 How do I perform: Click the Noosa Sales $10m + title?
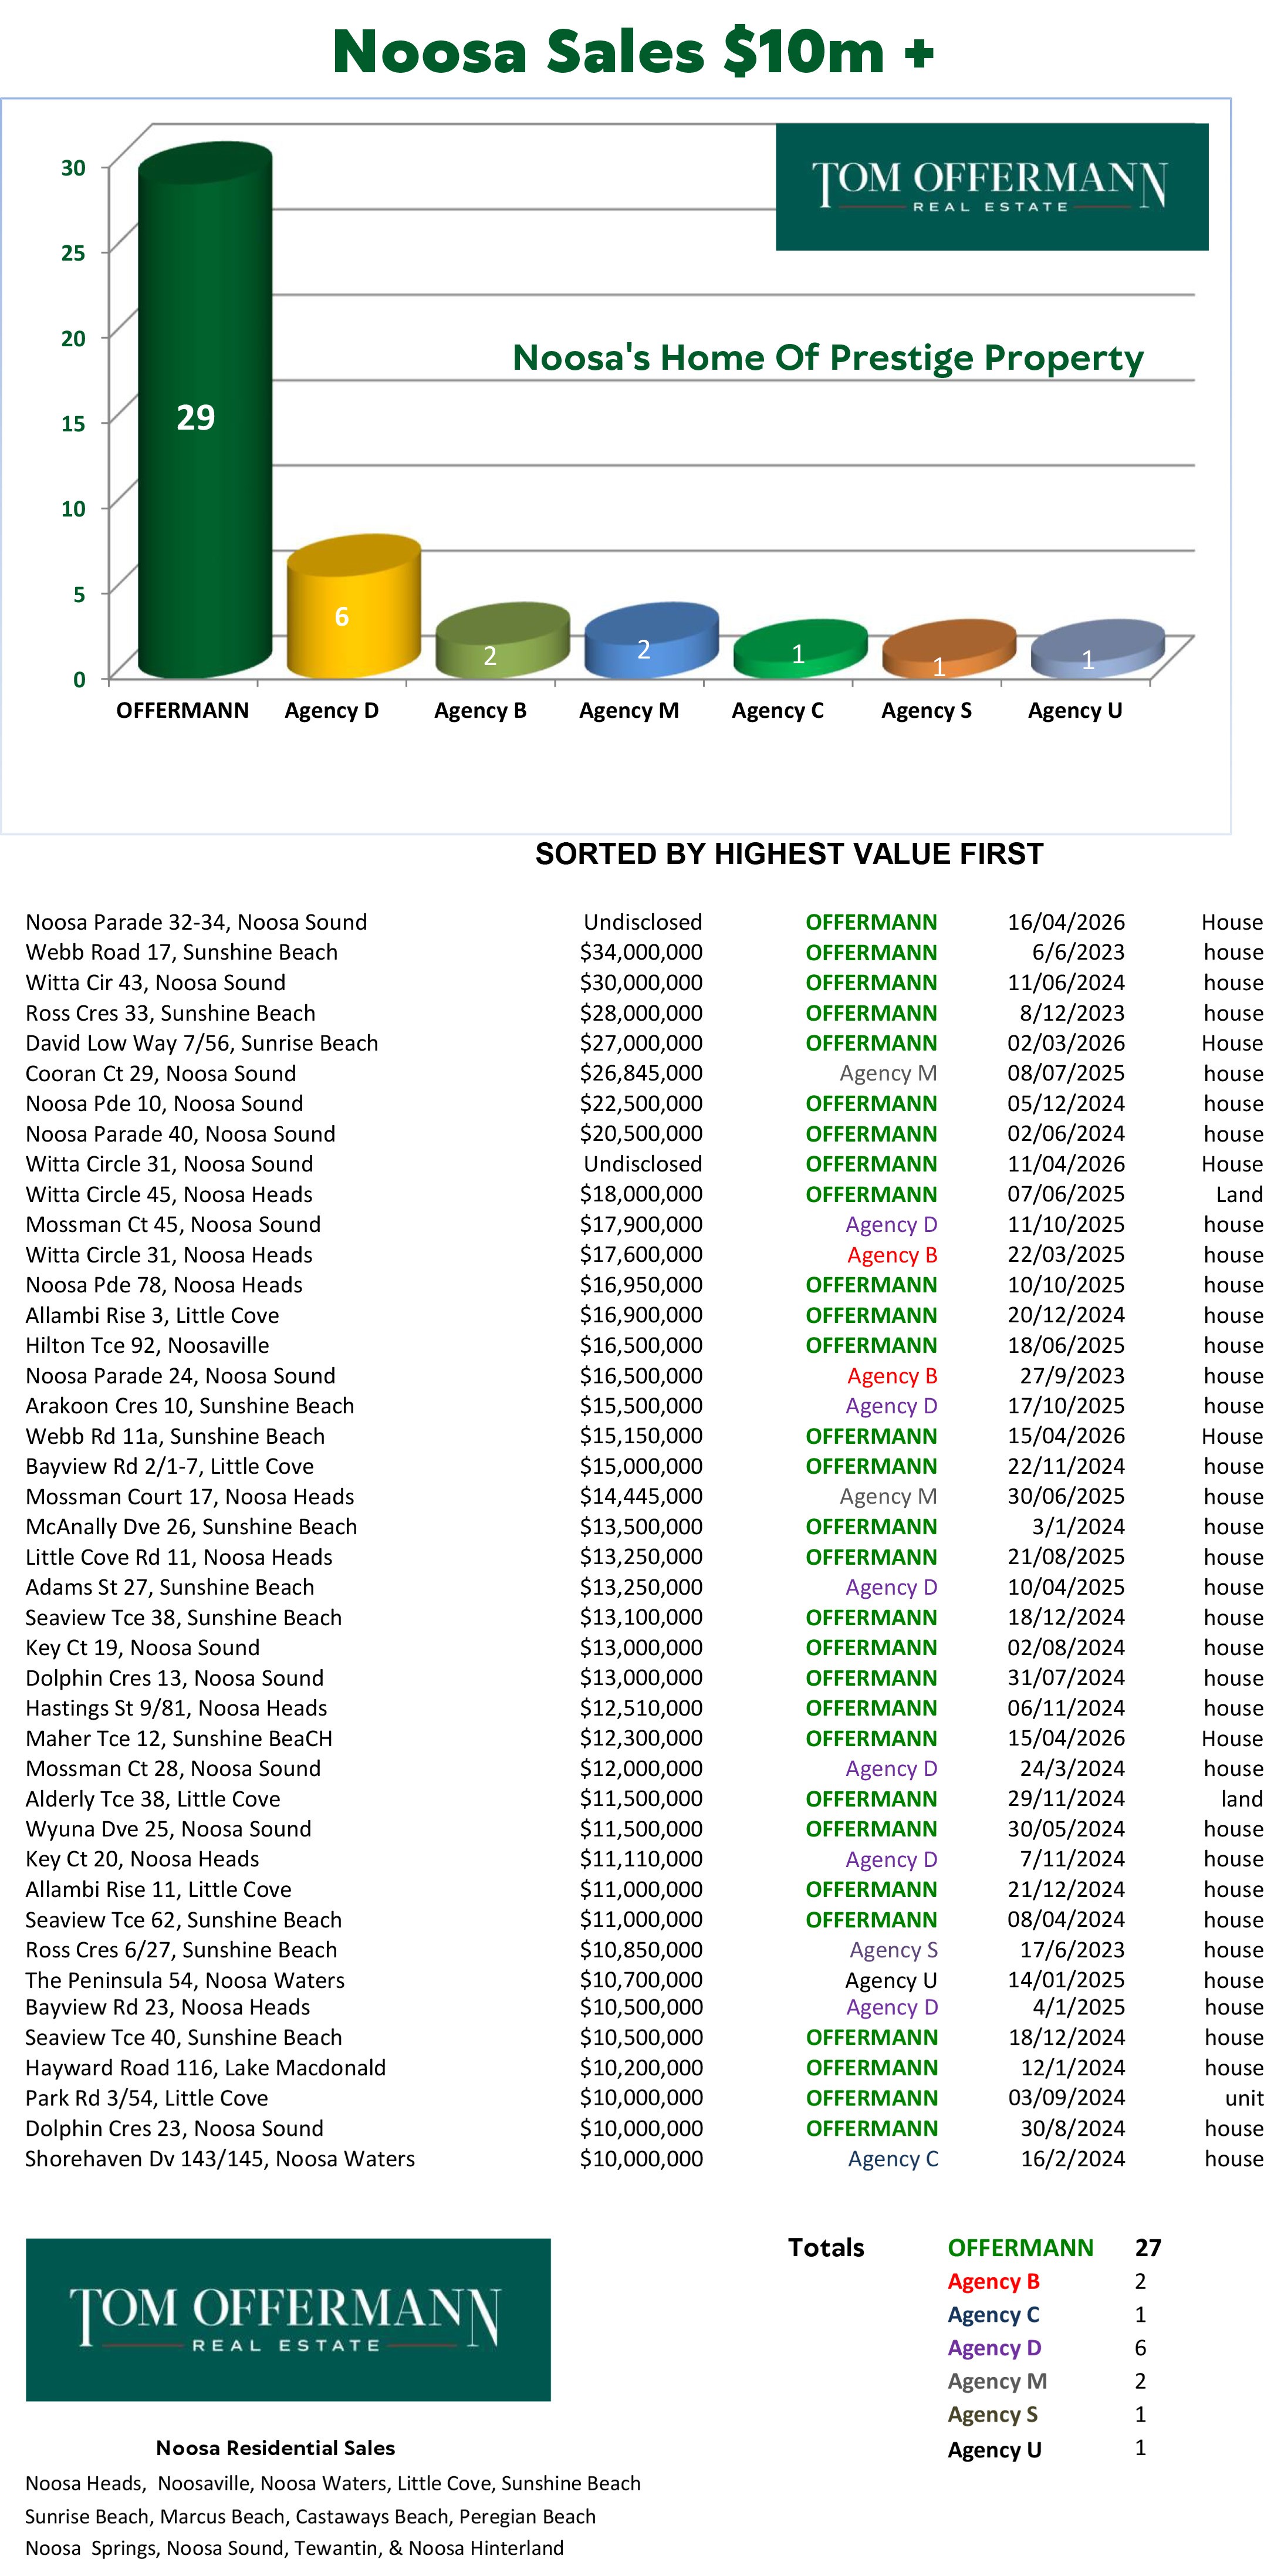tap(633, 51)
